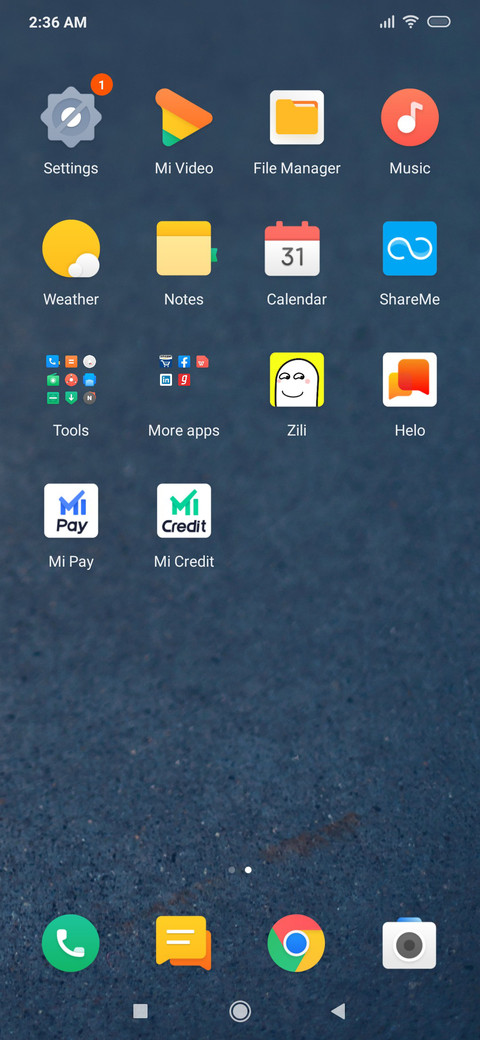Launch the Music app
Screen dimensions: 480x1040
pyautogui.click(x=410, y=118)
